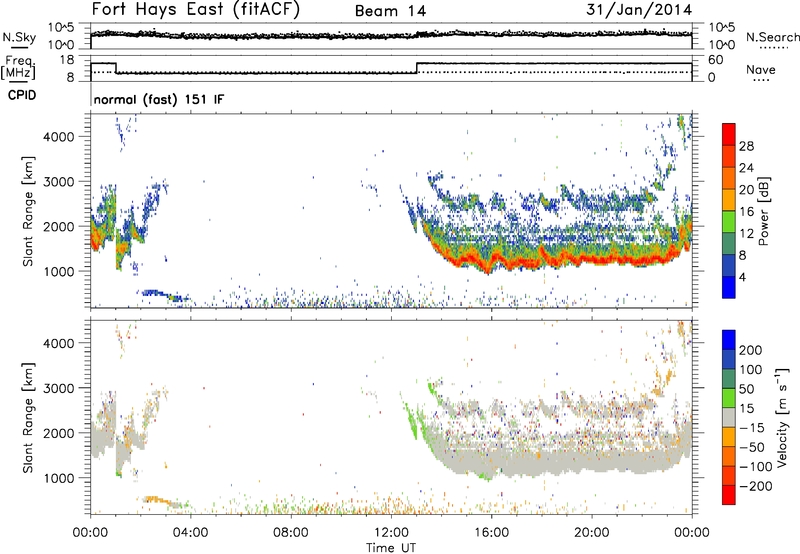
Task: Click the 60 tick on Nave axis
Action: click(715, 60)
